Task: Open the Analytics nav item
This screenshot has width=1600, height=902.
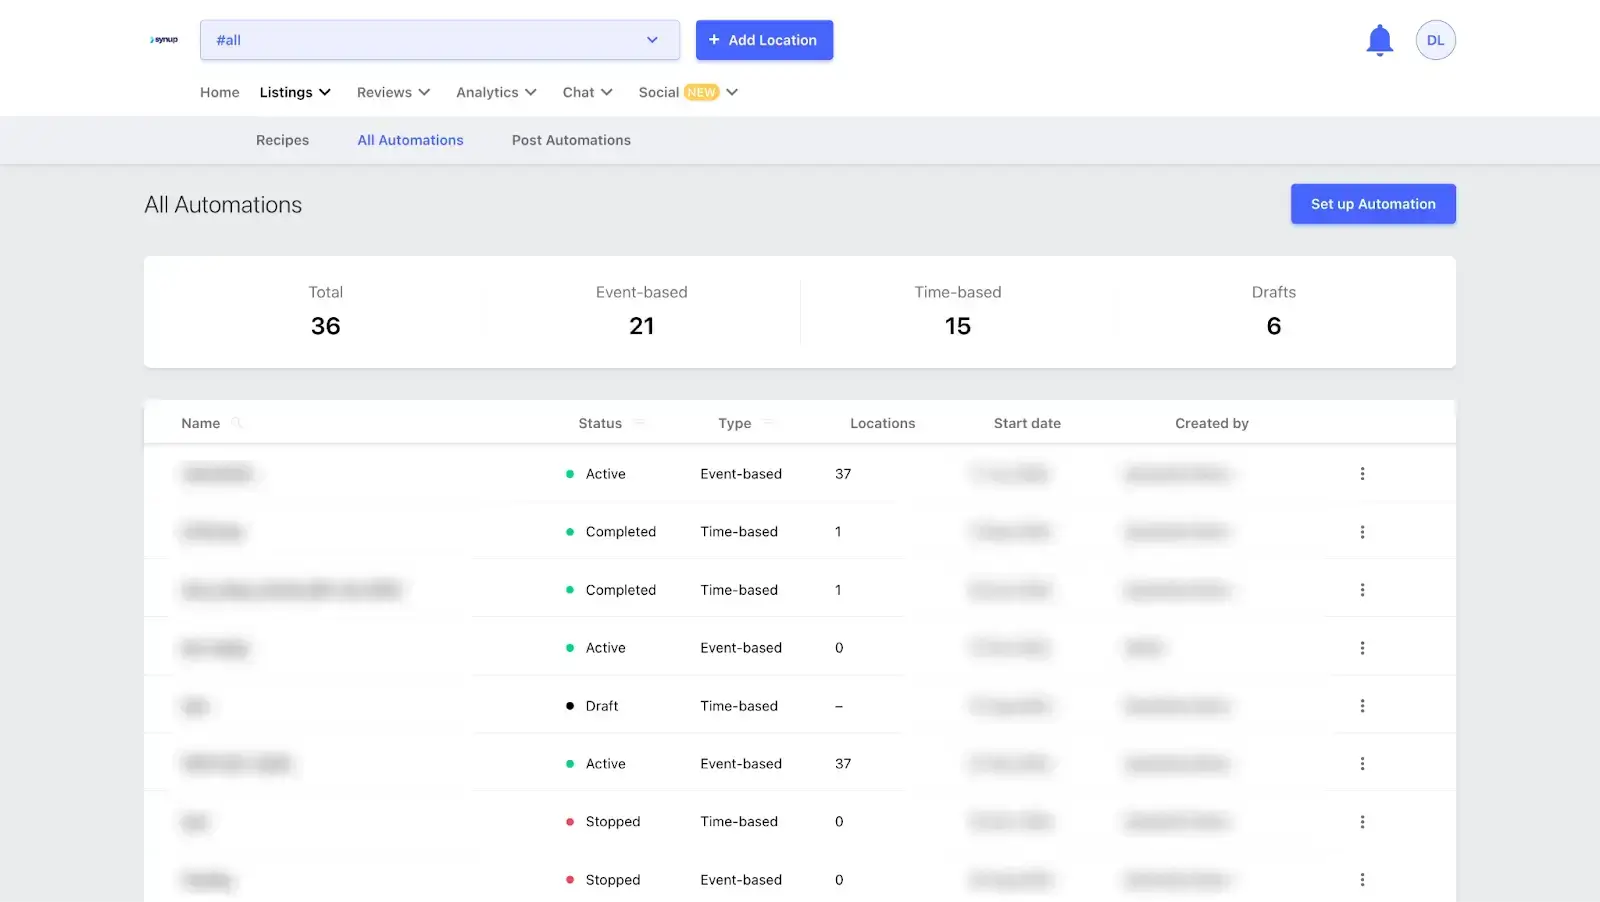Action: (x=487, y=92)
